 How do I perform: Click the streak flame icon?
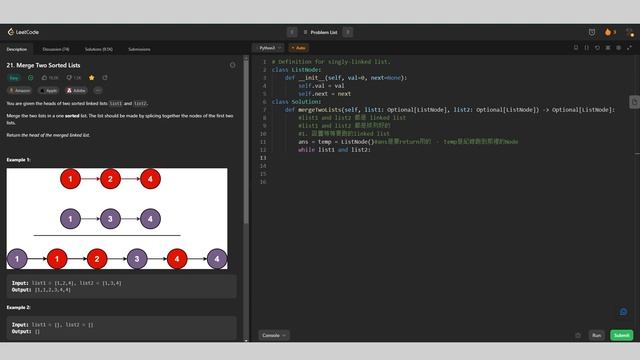(x=608, y=32)
